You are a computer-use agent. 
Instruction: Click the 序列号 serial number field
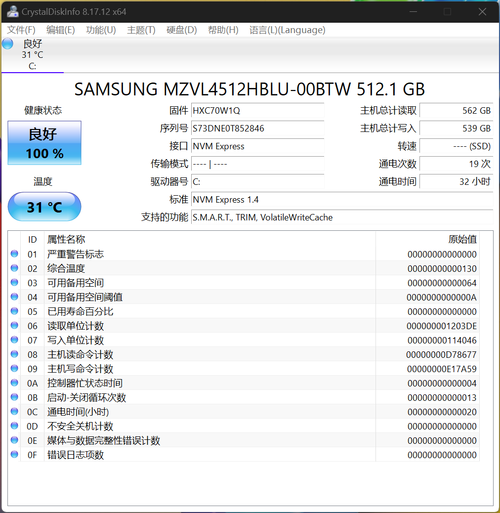tap(258, 128)
